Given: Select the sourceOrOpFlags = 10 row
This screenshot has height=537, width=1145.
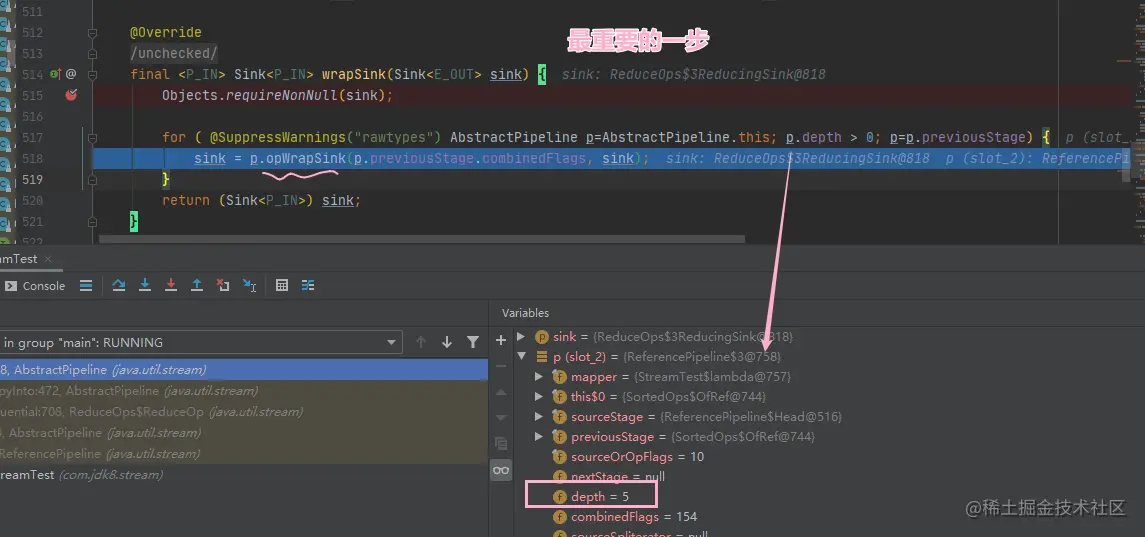Looking at the screenshot, I should 629,457.
